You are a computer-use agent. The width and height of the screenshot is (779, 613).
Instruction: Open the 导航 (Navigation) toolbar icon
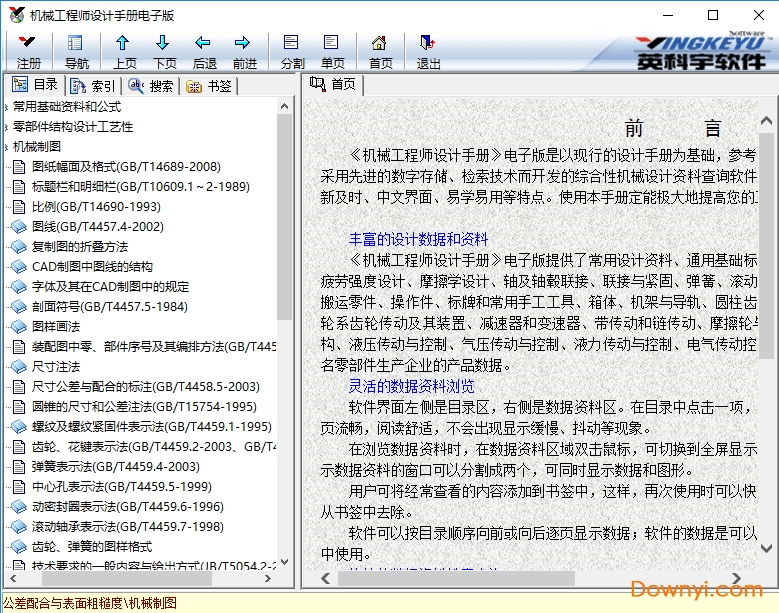coord(76,44)
